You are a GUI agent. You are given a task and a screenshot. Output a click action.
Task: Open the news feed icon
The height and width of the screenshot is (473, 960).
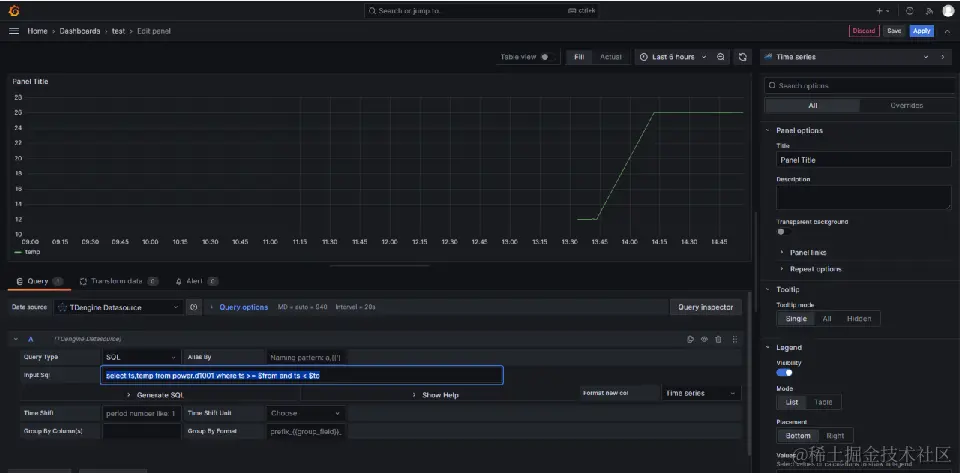(929, 11)
